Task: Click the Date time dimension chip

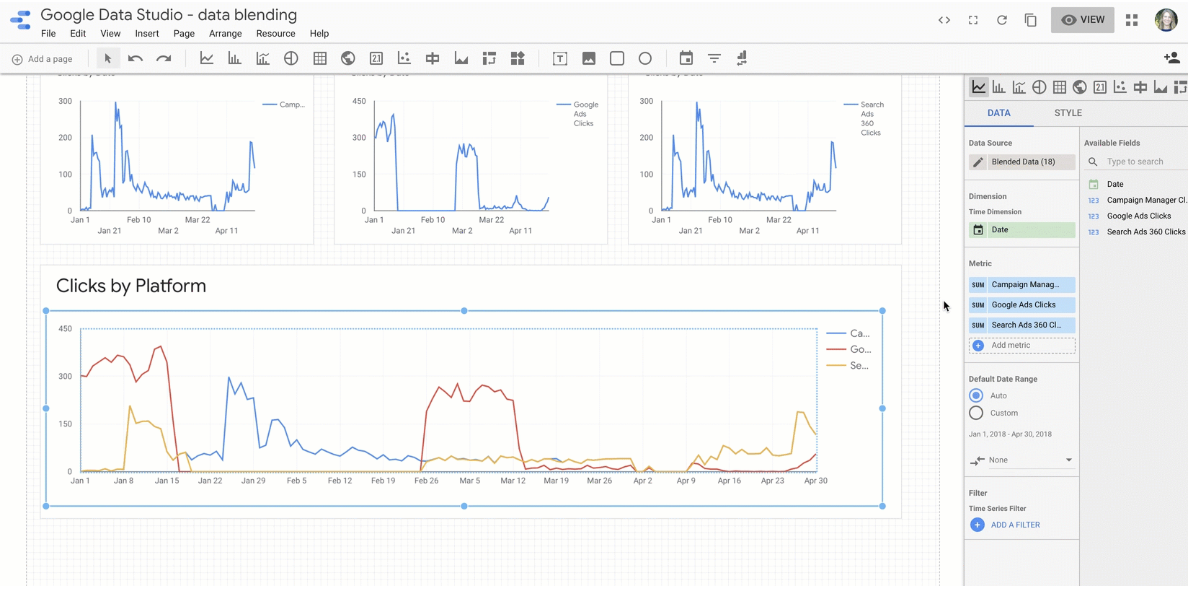Action: point(1021,229)
